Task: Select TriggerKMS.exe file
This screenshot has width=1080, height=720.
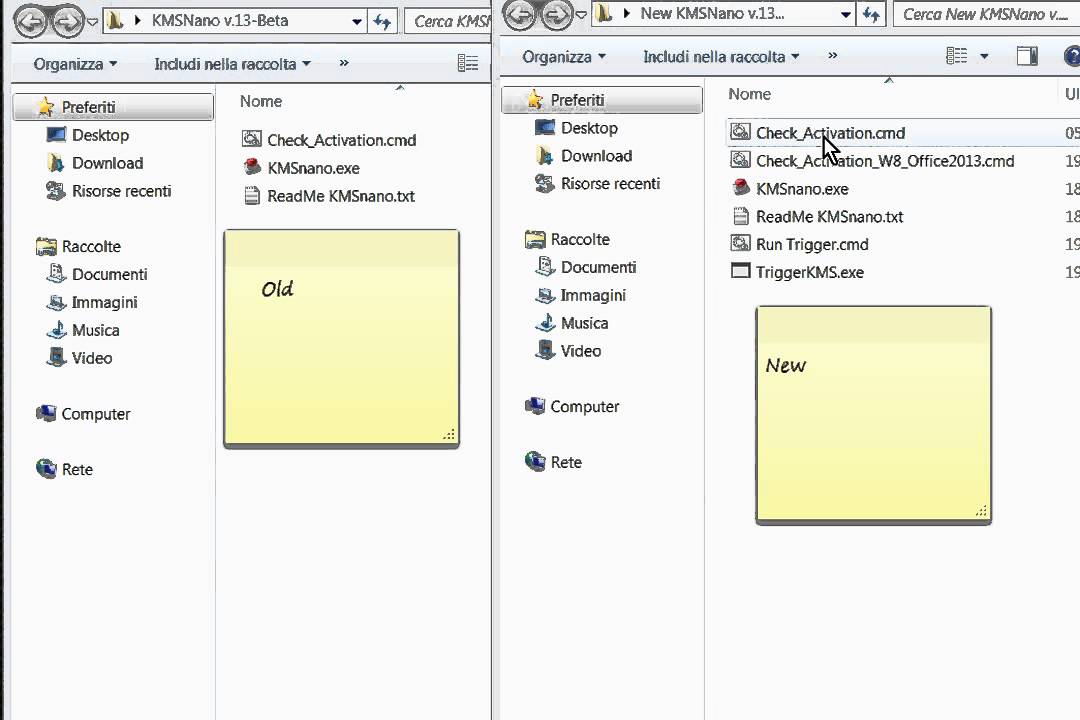Action: [797, 272]
